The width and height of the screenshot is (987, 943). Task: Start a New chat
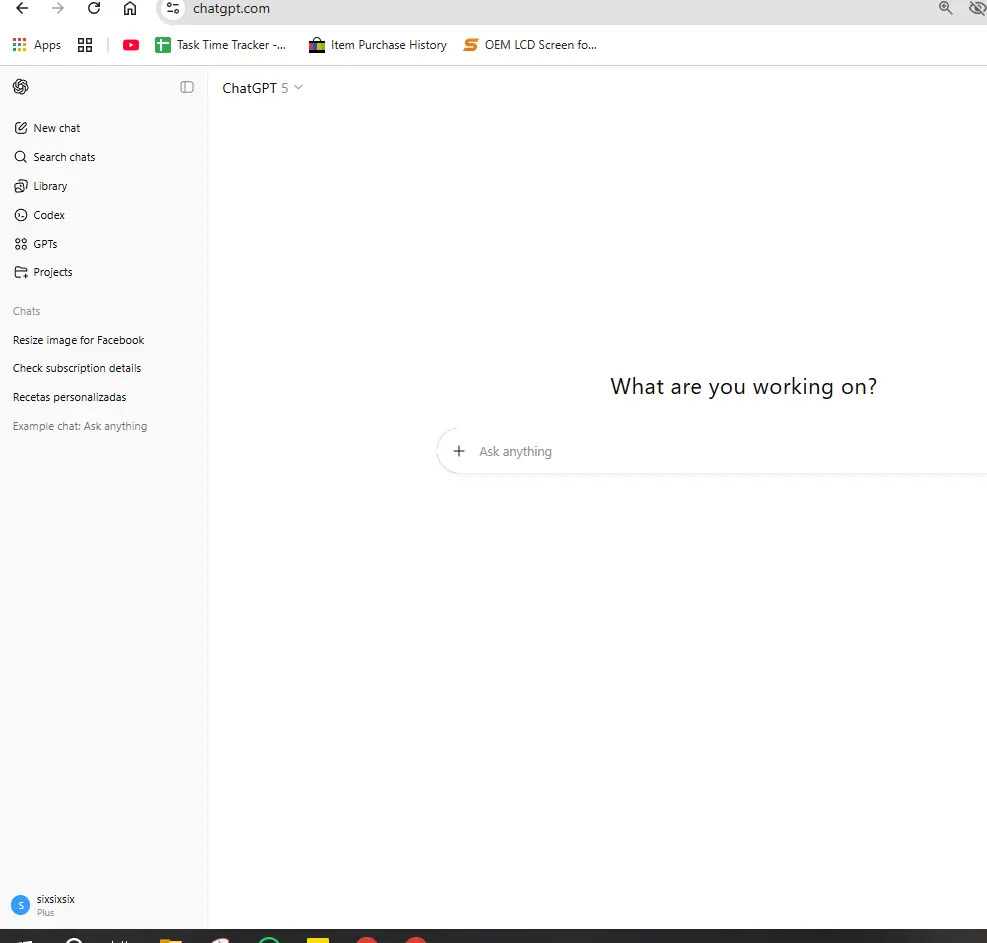click(48, 128)
